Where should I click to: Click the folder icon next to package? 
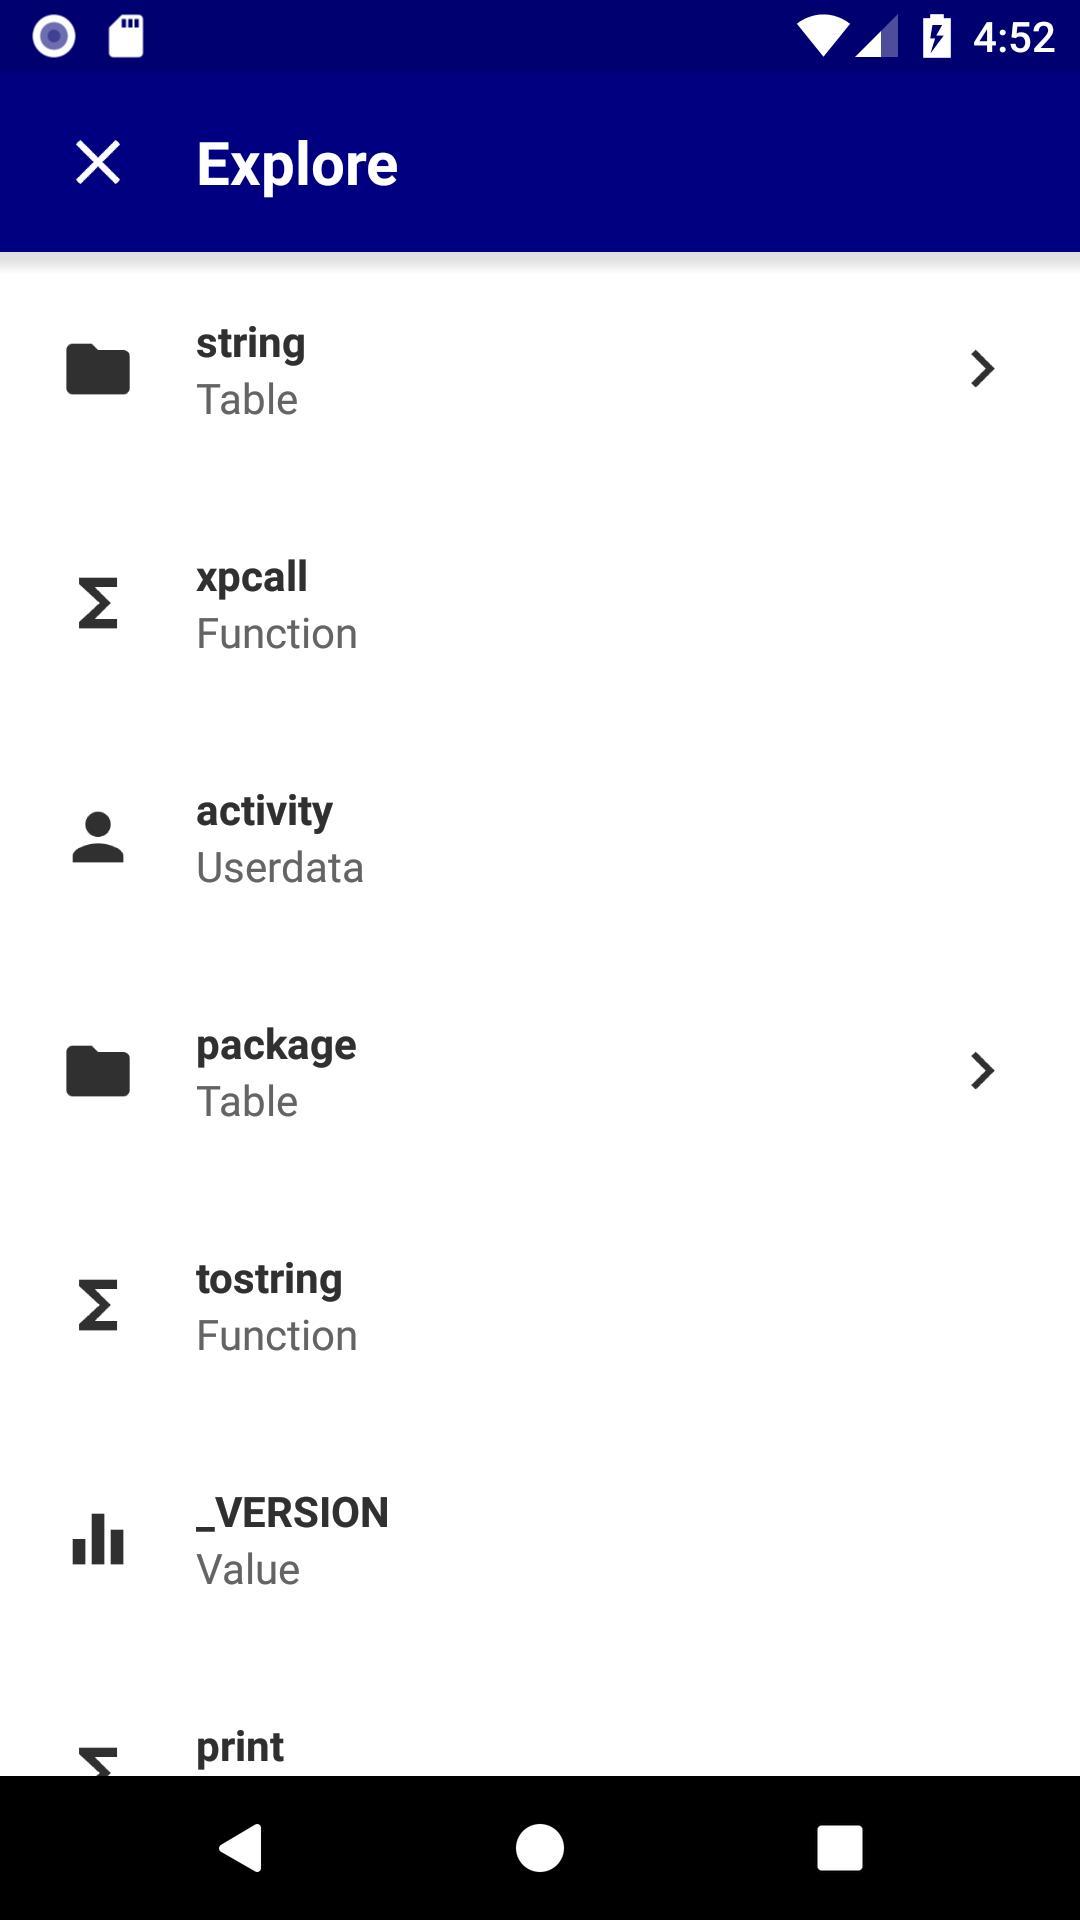click(98, 1072)
